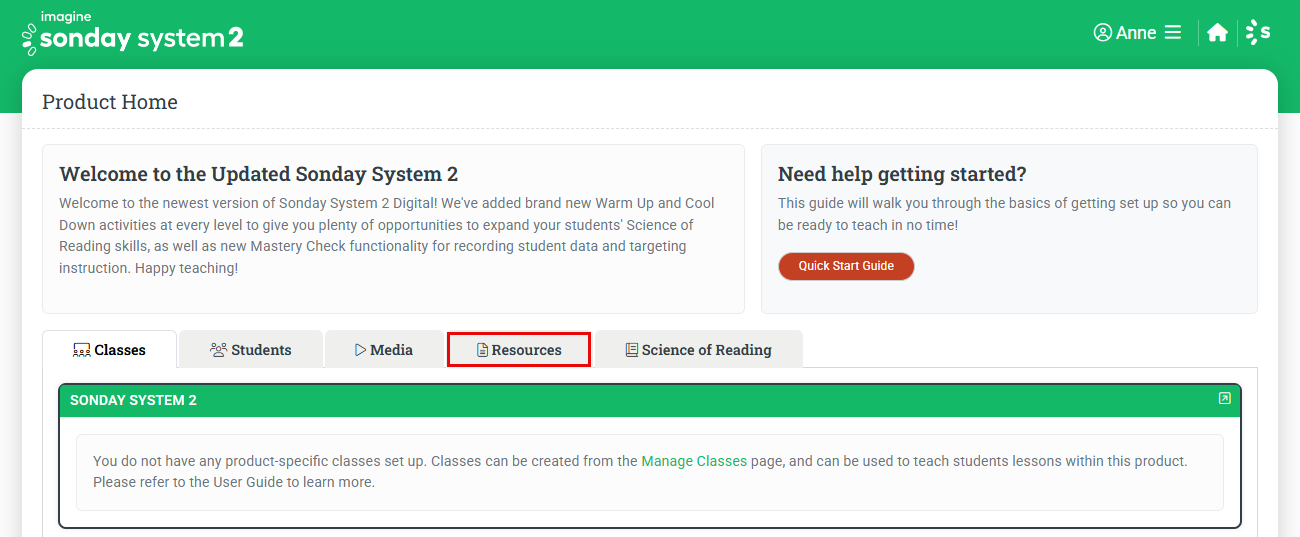This screenshot has width=1300, height=537.
Task: Switch to the Resources tab
Action: 519,350
